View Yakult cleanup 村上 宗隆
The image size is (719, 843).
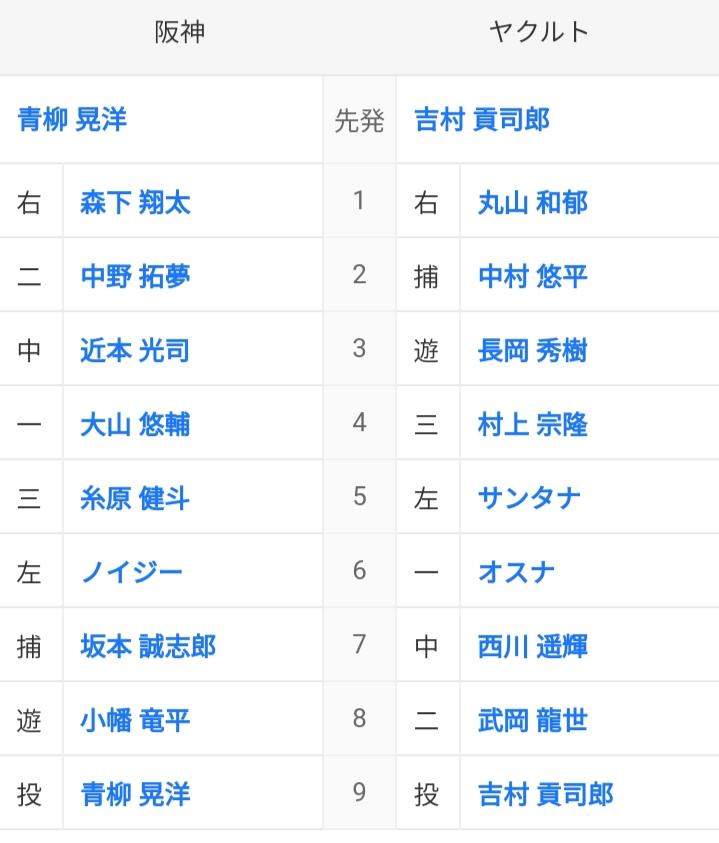point(533,424)
